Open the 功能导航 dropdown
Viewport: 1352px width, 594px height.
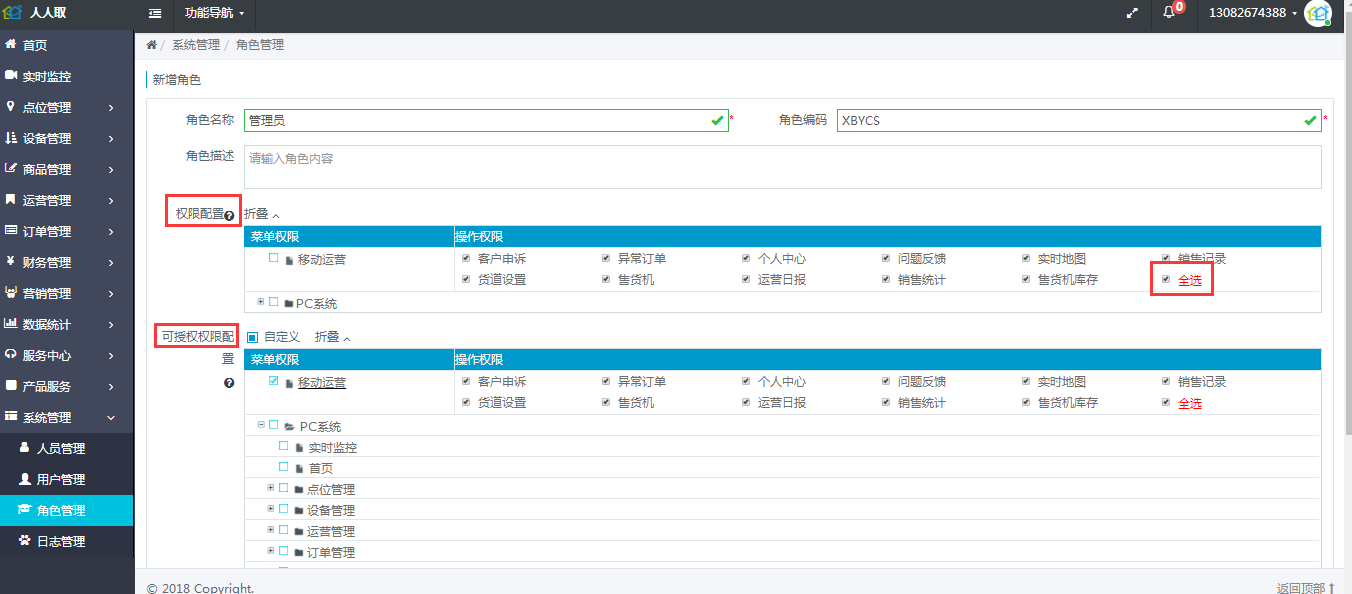[214, 13]
